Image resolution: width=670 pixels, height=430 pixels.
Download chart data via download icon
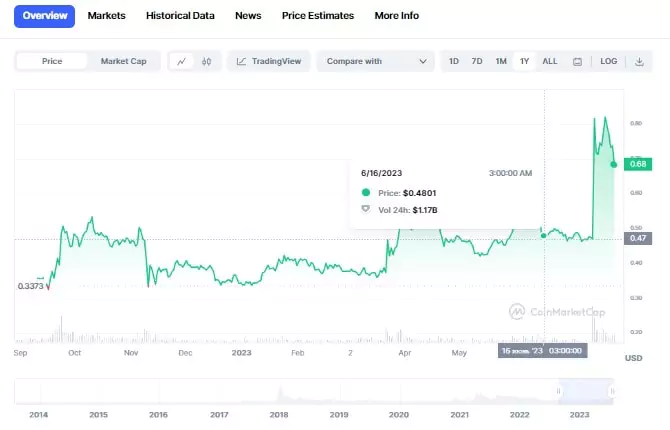pyautogui.click(x=639, y=61)
